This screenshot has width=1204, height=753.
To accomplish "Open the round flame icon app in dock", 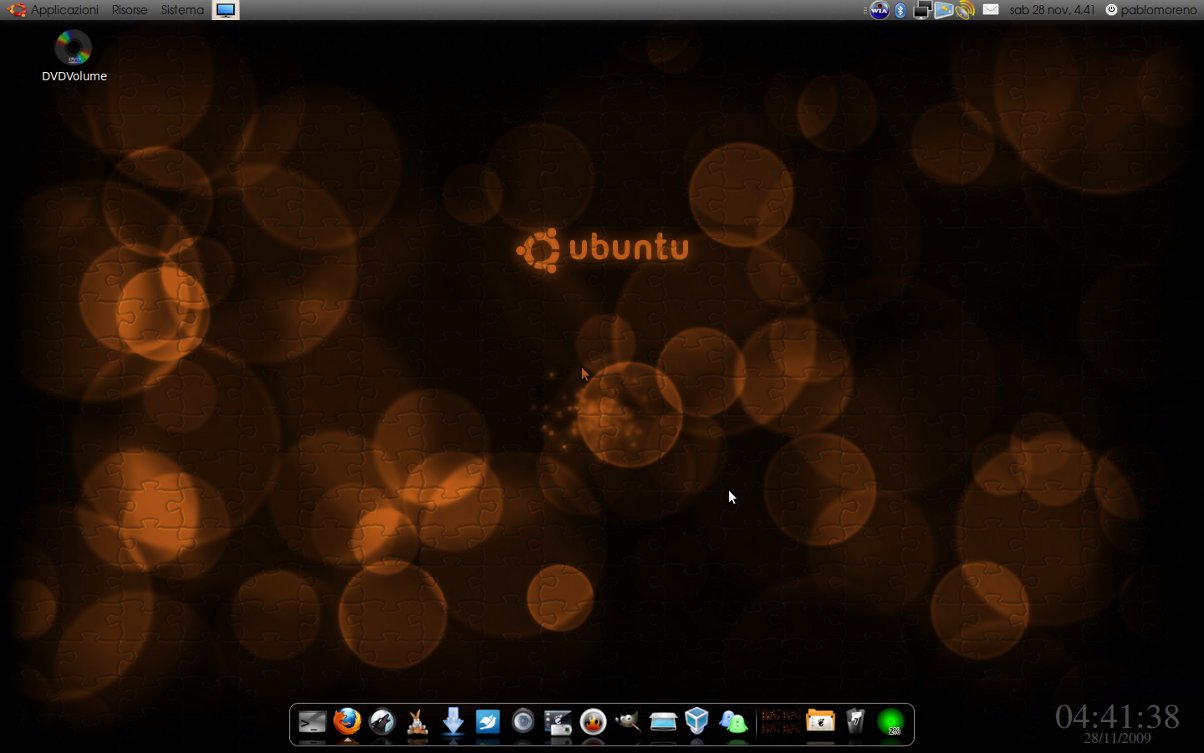I will click(x=593, y=722).
